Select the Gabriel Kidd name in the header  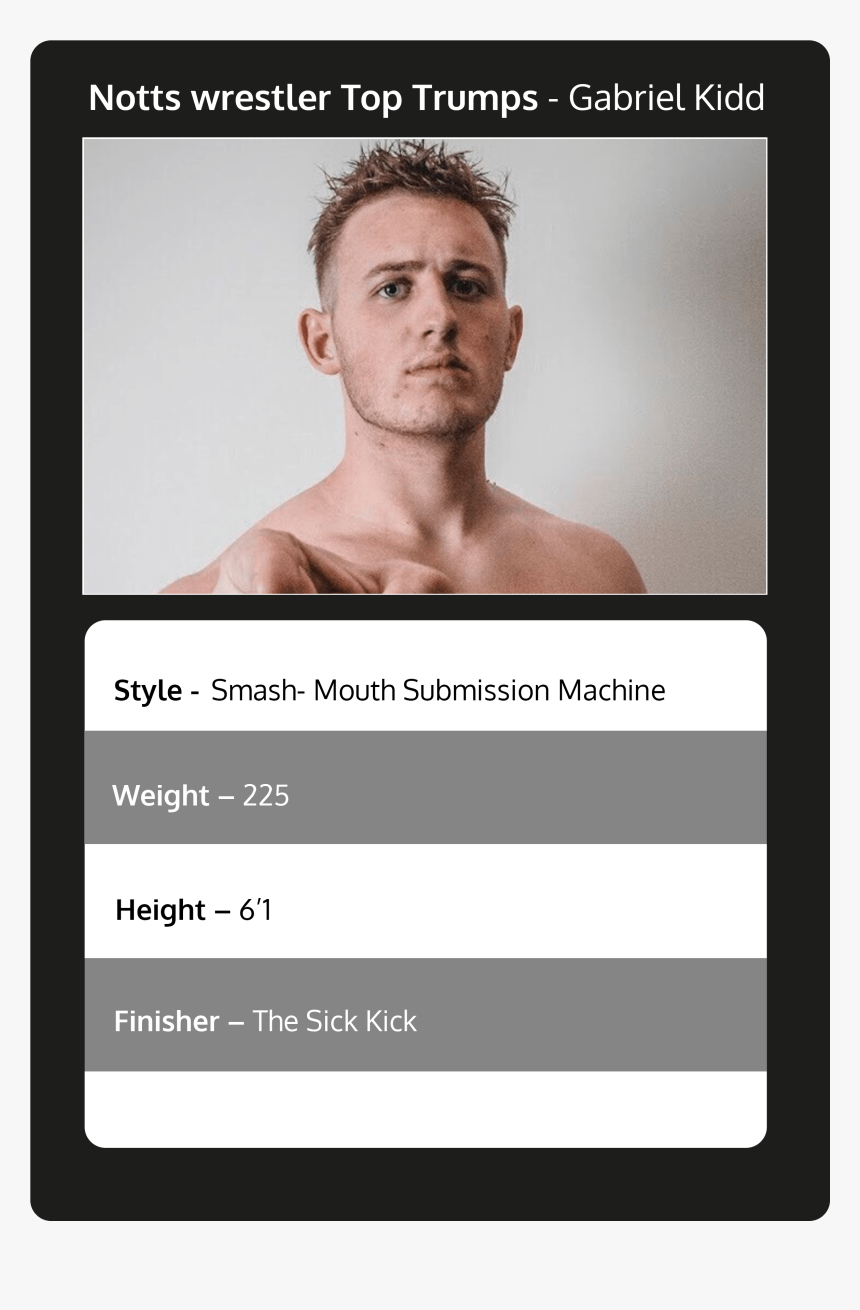pos(666,98)
